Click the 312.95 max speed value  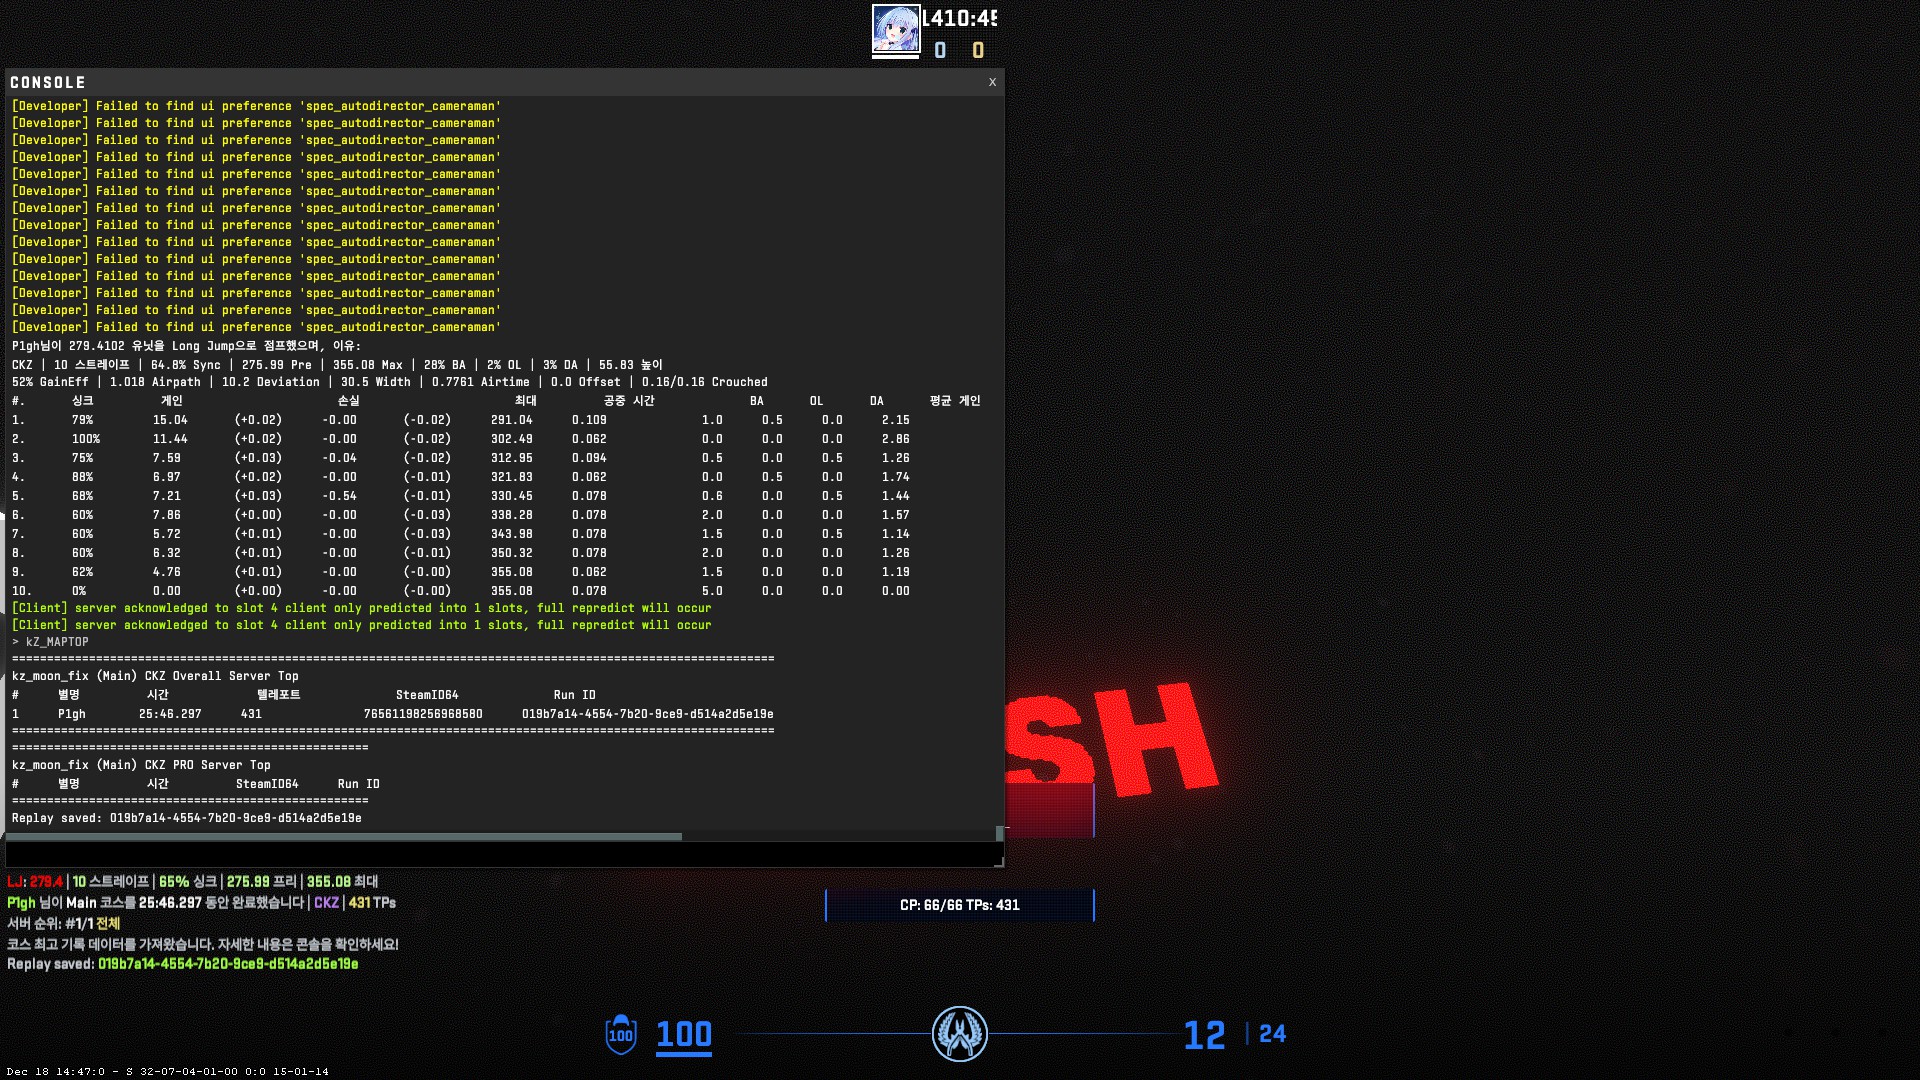coord(512,458)
